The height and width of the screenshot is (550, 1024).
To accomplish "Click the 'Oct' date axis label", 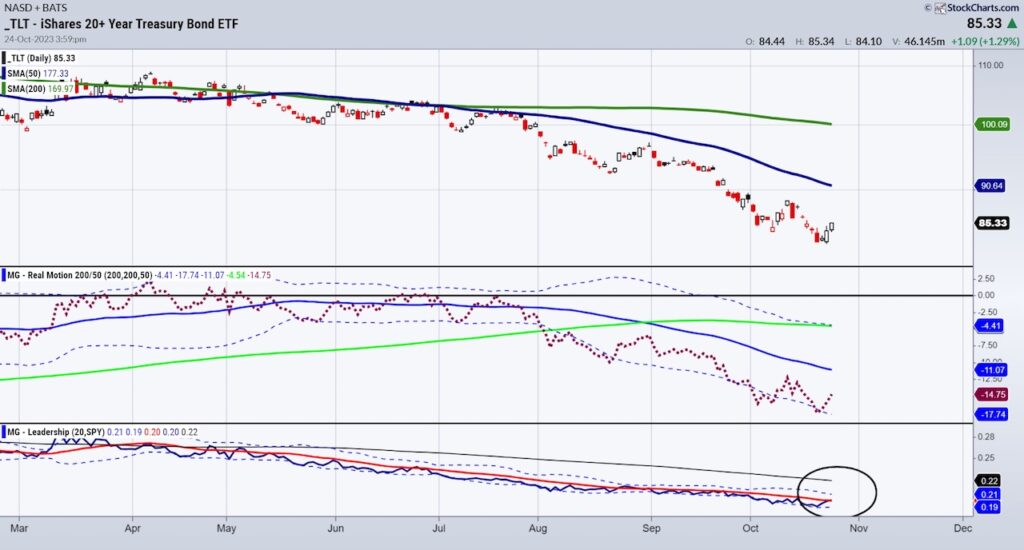I will click(750, 528).
